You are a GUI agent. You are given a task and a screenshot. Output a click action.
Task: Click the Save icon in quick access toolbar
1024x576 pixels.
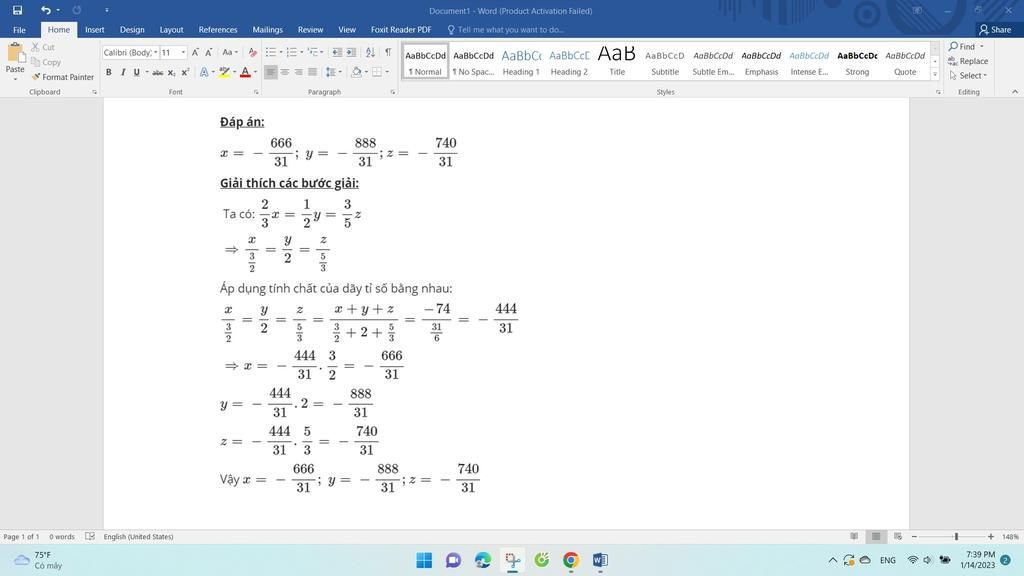coord(17,10)
